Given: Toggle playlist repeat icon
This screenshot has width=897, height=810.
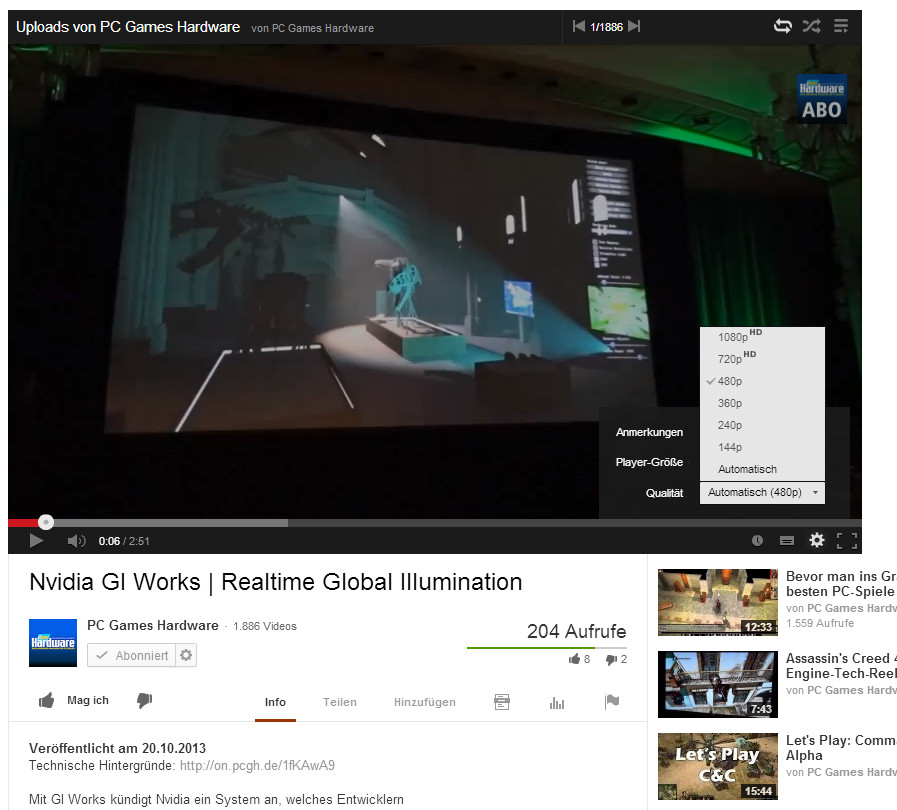Looking at the screenshot, I should pos(783,26).
